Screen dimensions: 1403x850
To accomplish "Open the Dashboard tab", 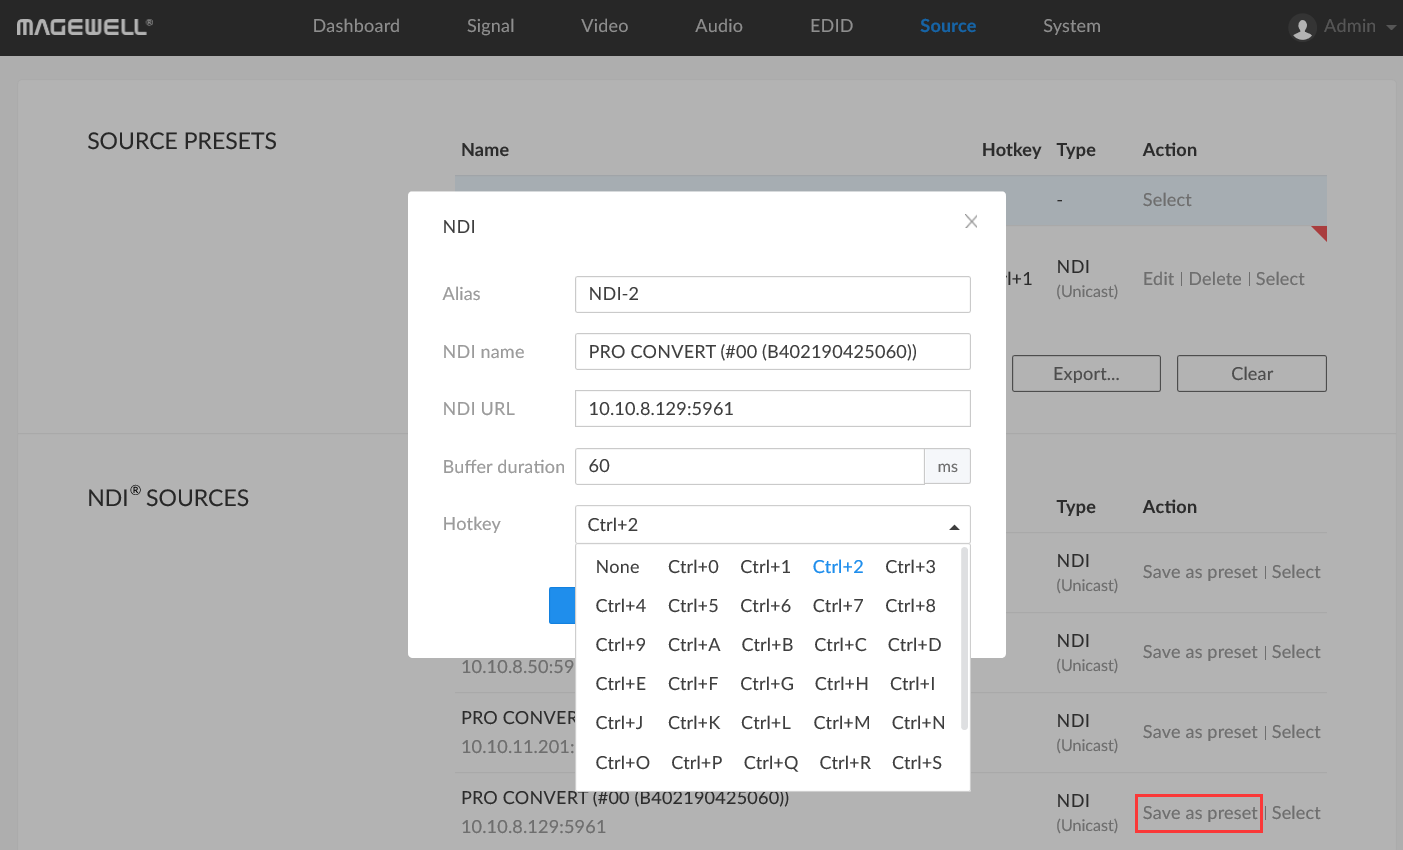I will (356, 26).
